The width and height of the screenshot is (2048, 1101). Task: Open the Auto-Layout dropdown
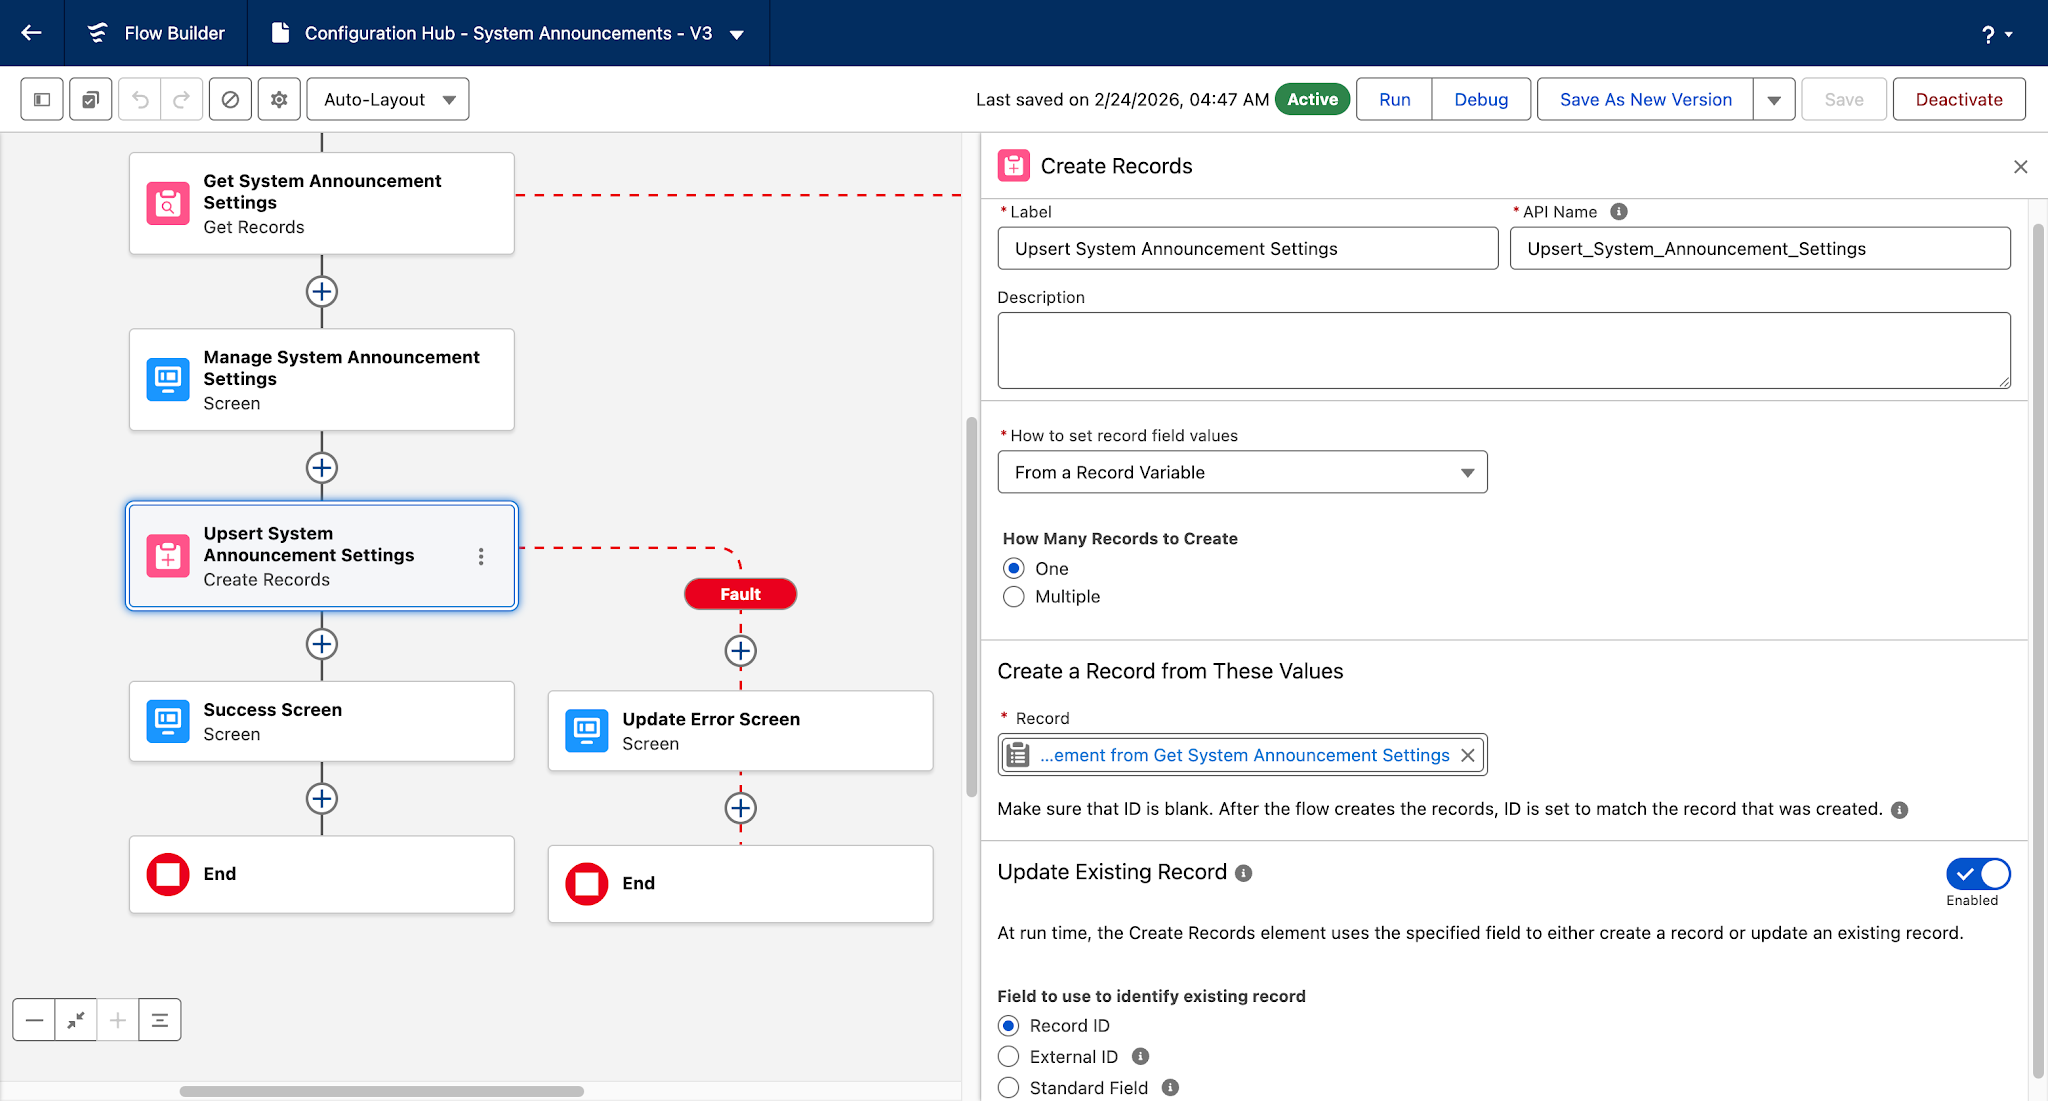point(387,99)
